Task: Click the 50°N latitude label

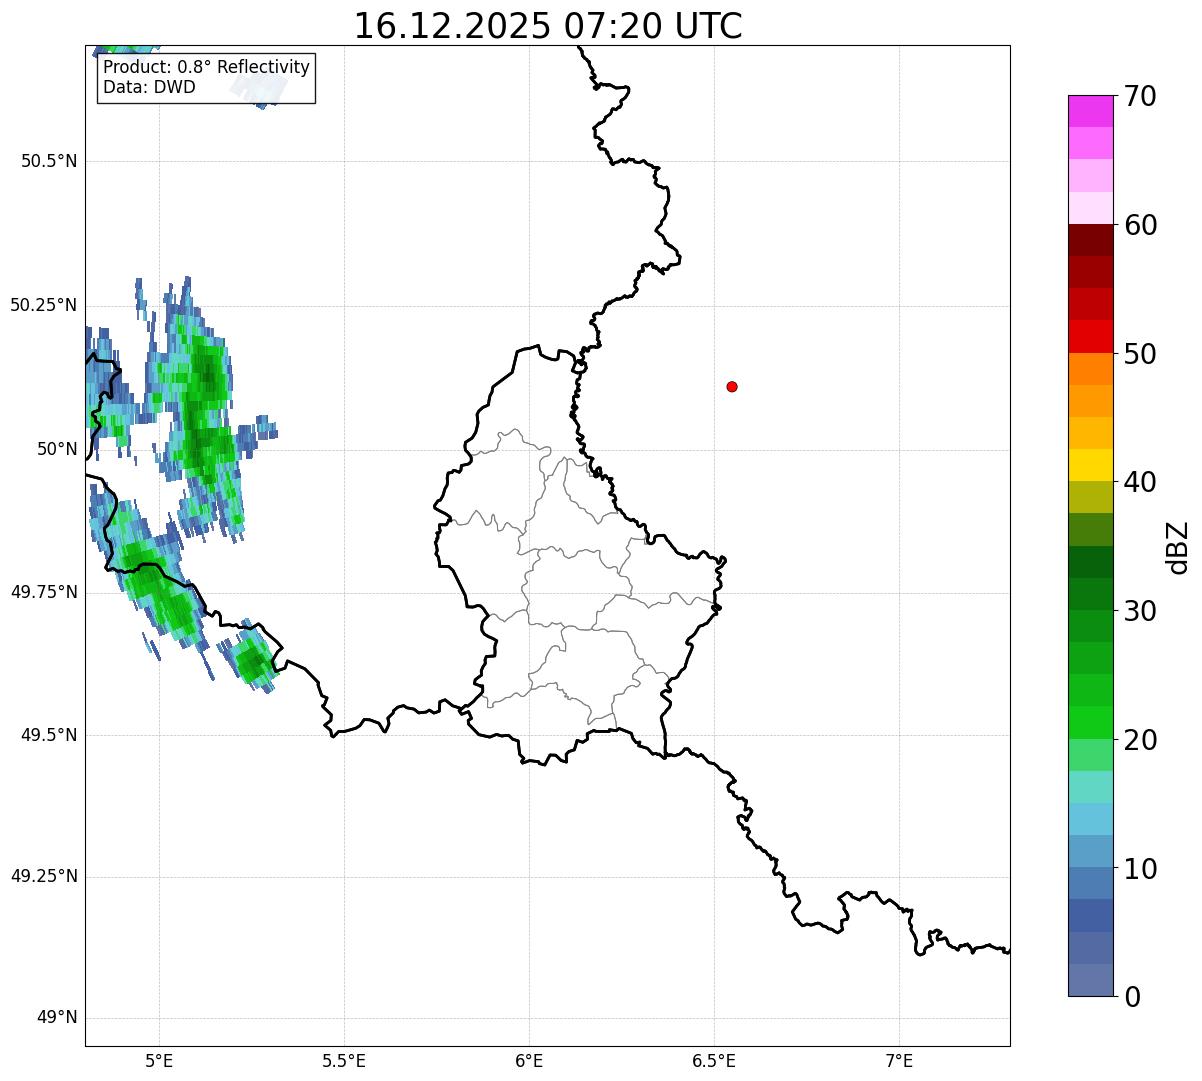Action: pyautogui.click(x=57, y=449)
